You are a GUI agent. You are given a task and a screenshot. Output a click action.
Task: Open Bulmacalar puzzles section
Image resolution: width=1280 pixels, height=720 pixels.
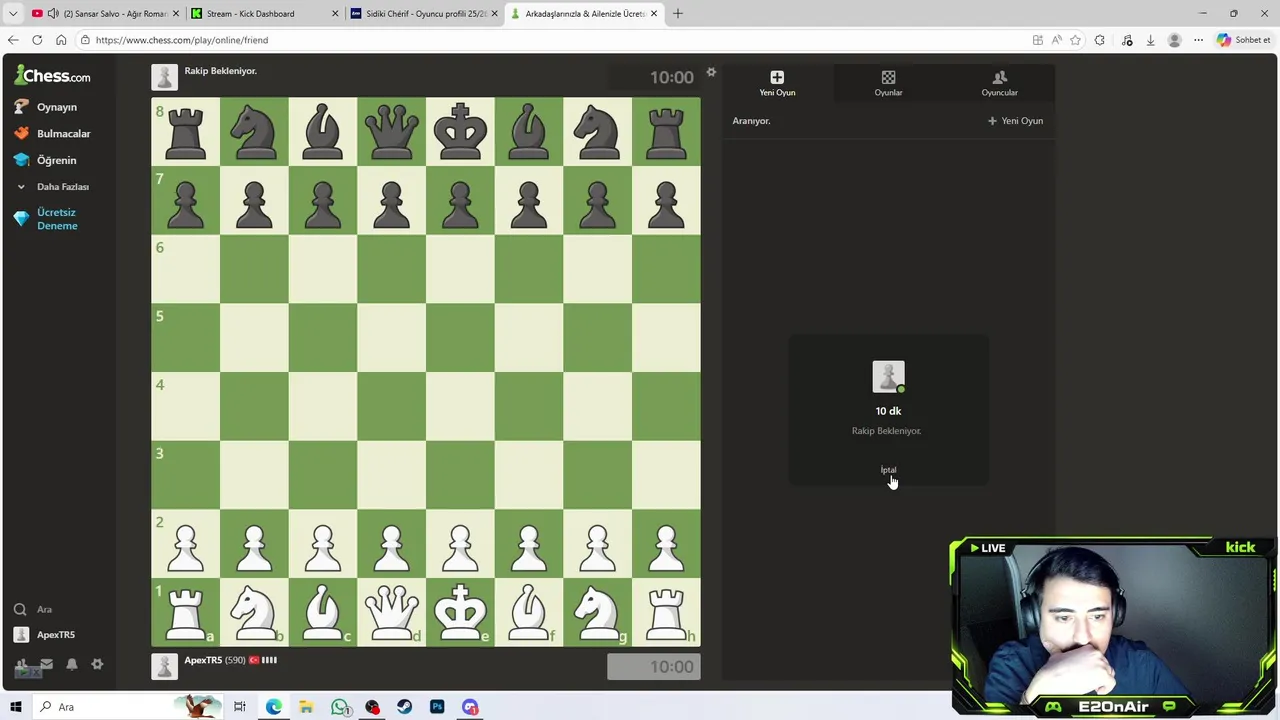point(52,133)
